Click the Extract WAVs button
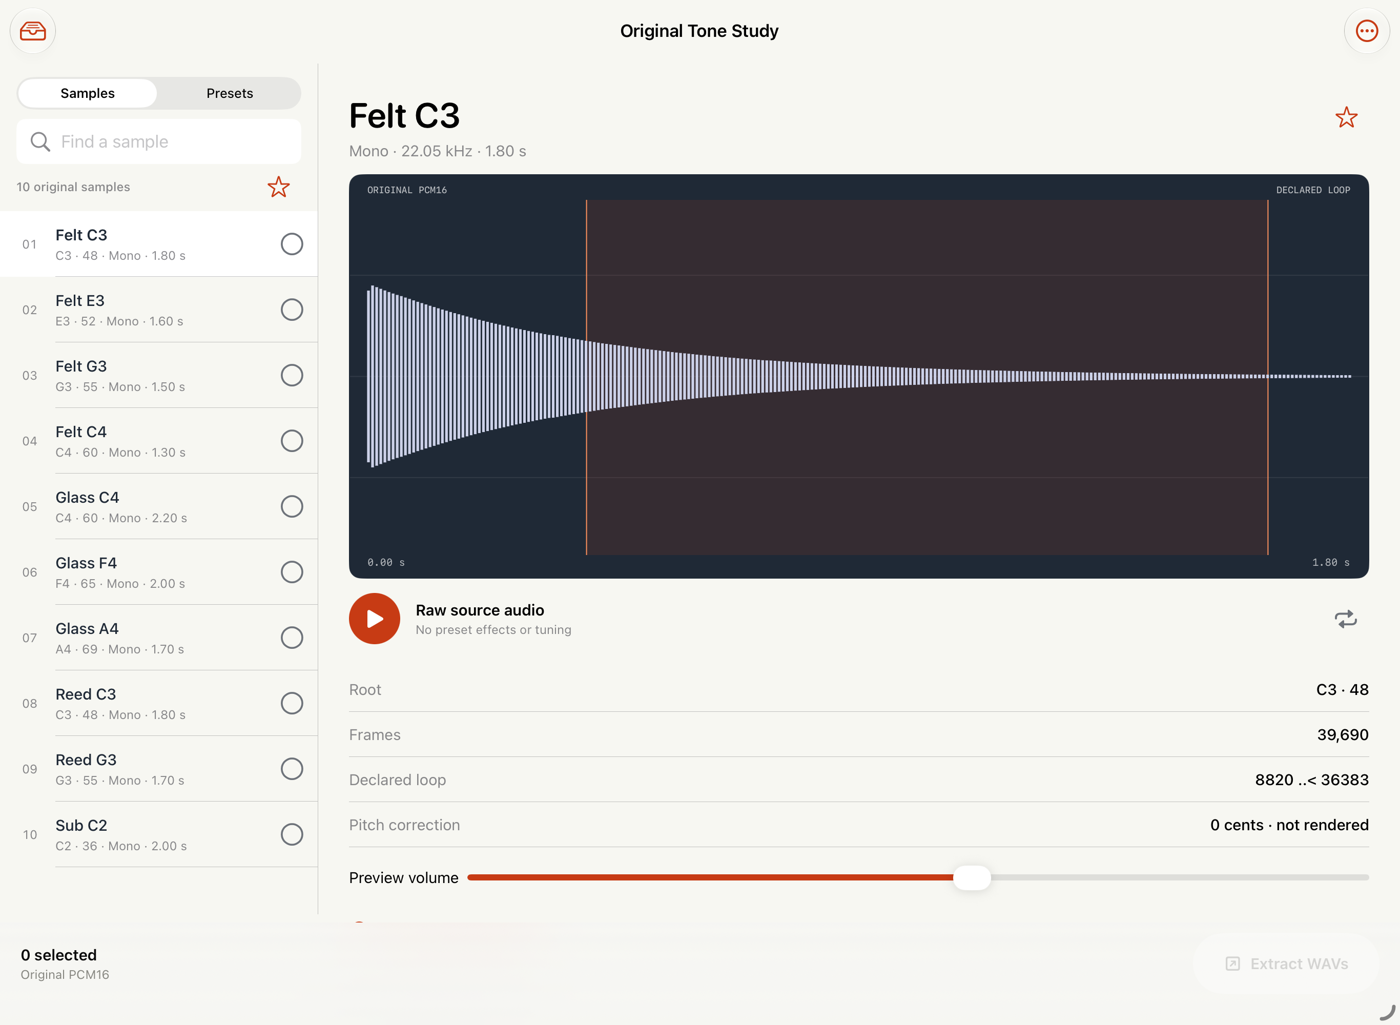 coord(1286,964)
